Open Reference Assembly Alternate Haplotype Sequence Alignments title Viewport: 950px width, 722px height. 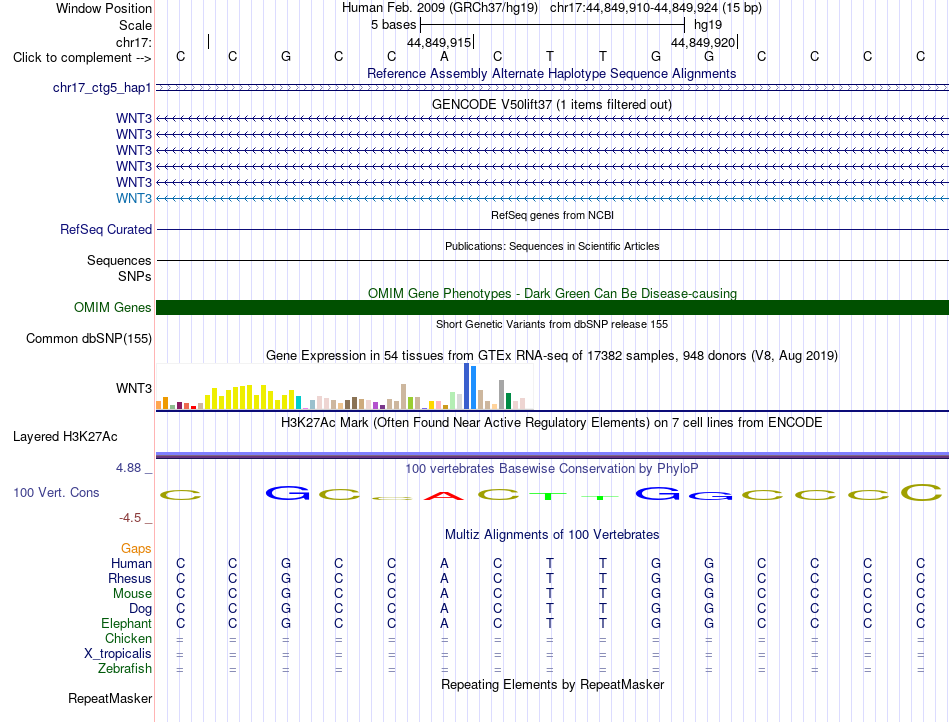click(x=551, y=73)
